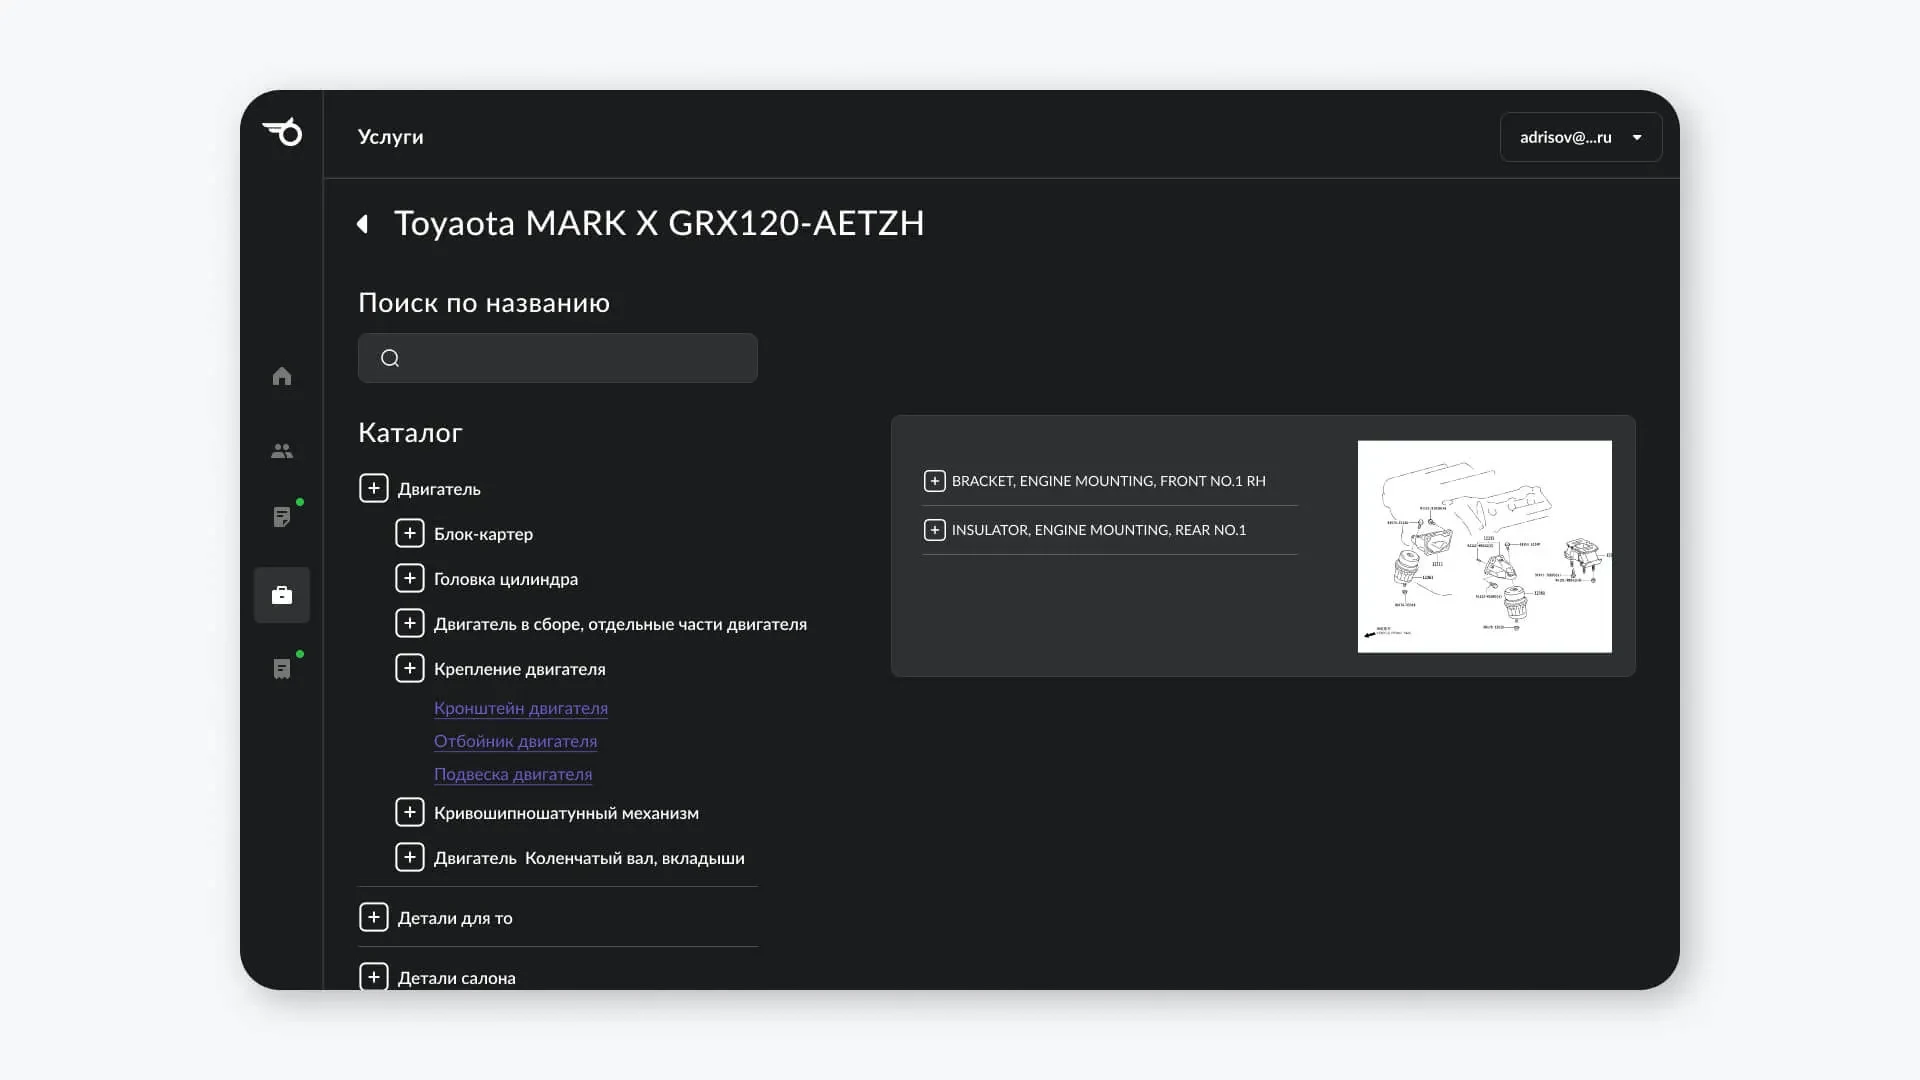Open the Отбойник двигателя link
Image resolution: width=1920 pixels, height=1080 pixels.
[x=515, y=741]
